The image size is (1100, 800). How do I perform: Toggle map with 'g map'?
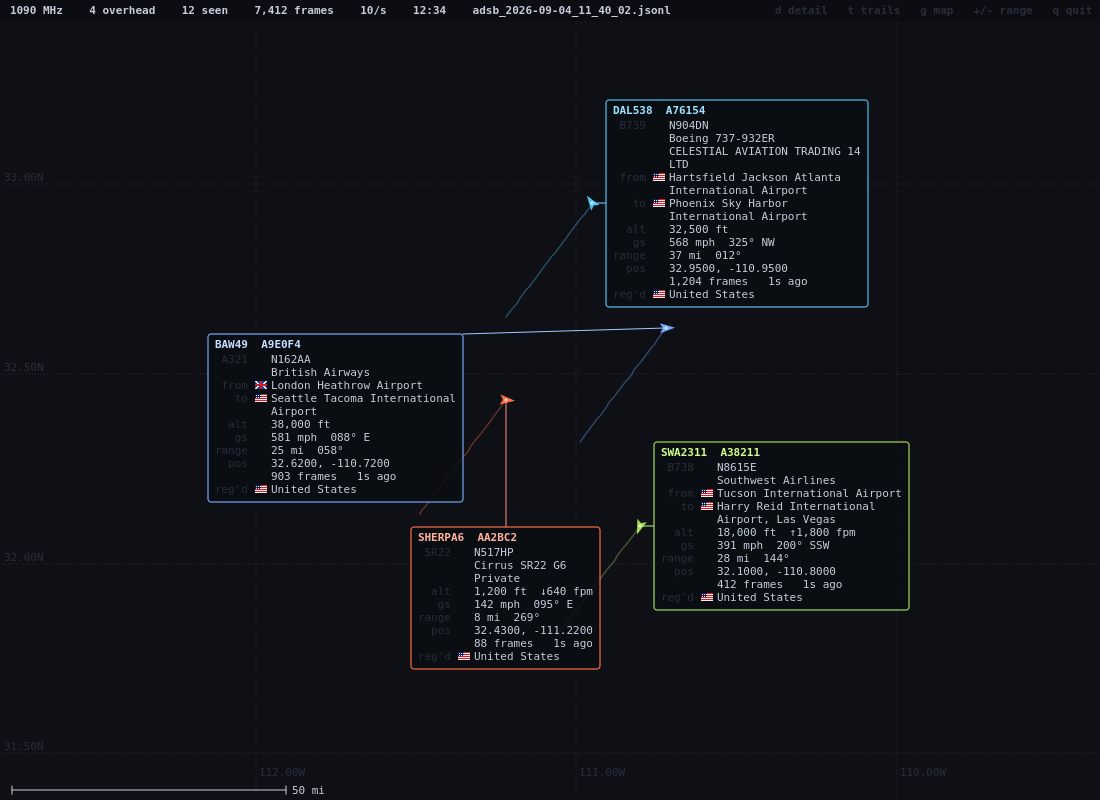(x=937, y=11)
